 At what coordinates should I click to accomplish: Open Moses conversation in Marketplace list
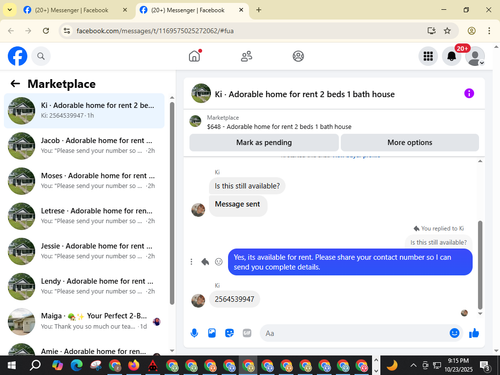[84, 181]
